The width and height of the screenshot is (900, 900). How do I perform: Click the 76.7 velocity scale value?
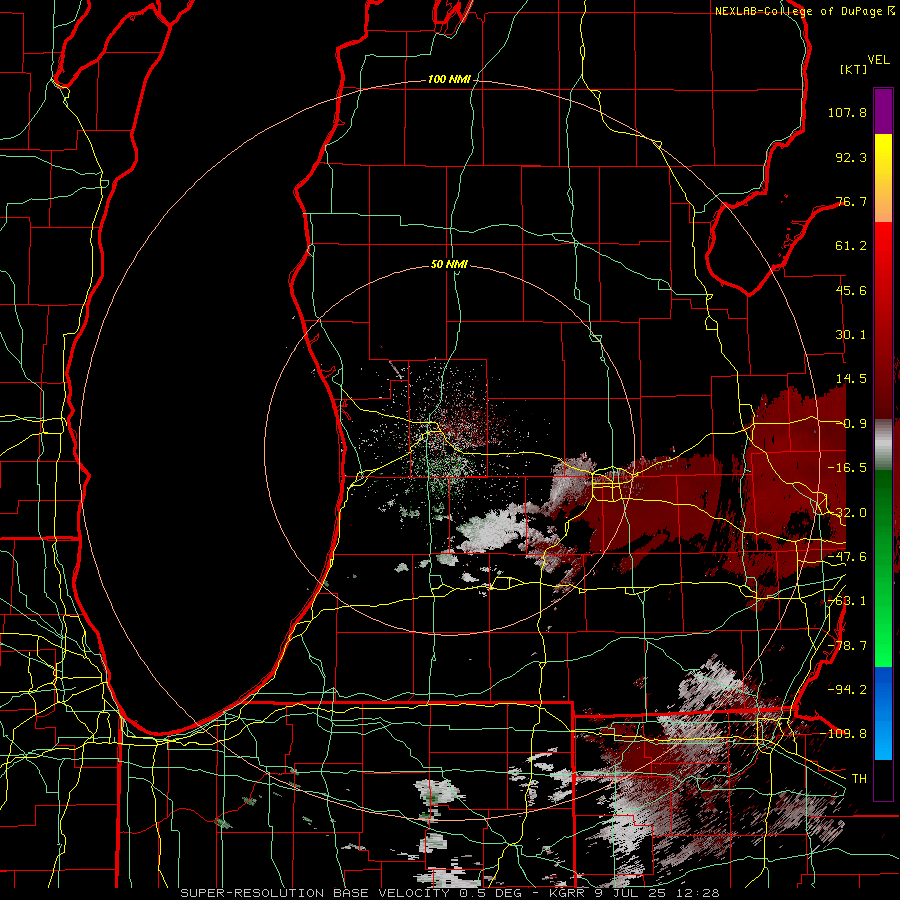[x=851, y=201]
